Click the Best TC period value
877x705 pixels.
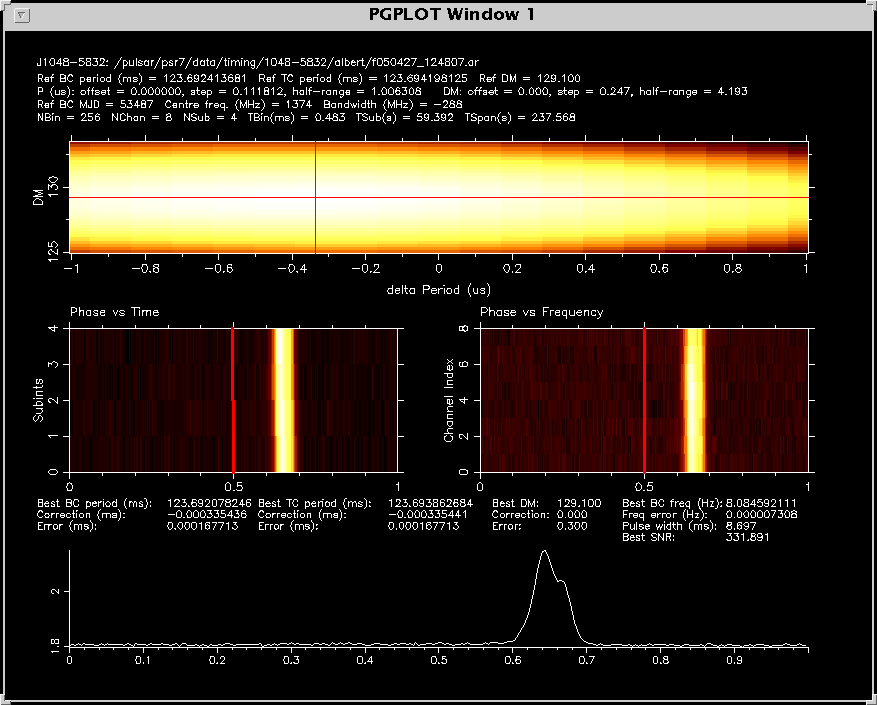pos(430,503)
